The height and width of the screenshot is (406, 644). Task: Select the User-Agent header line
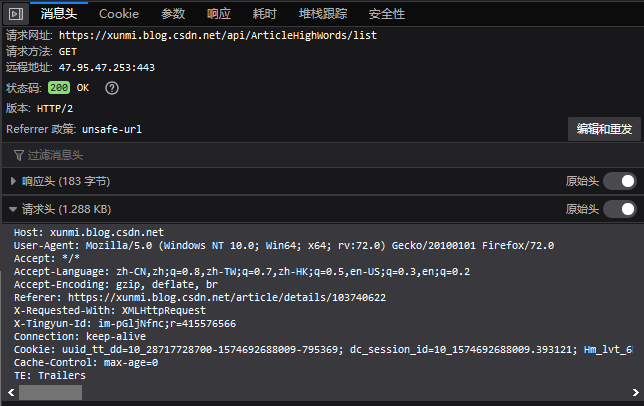[x=284, y=245]
